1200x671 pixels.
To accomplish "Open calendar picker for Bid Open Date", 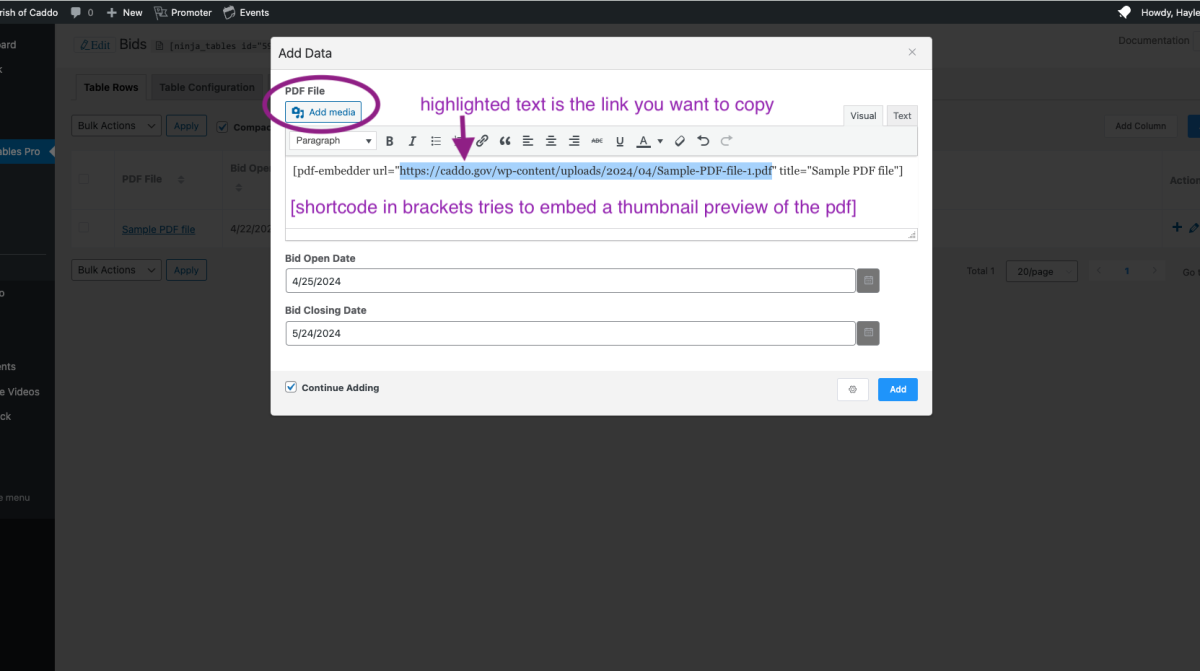I will (868, 281).
